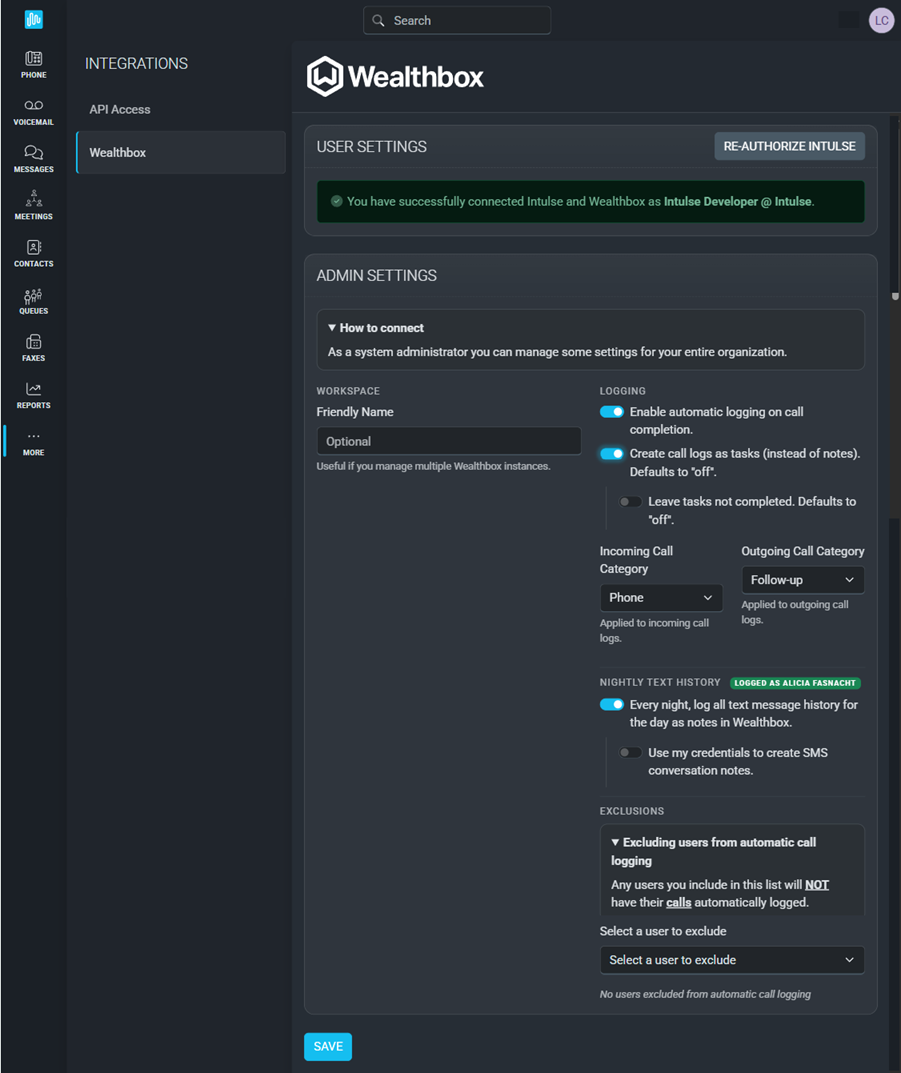Click the Nightly Text History label
This screenshot has width=901, height=1073.
click(660, 682)
